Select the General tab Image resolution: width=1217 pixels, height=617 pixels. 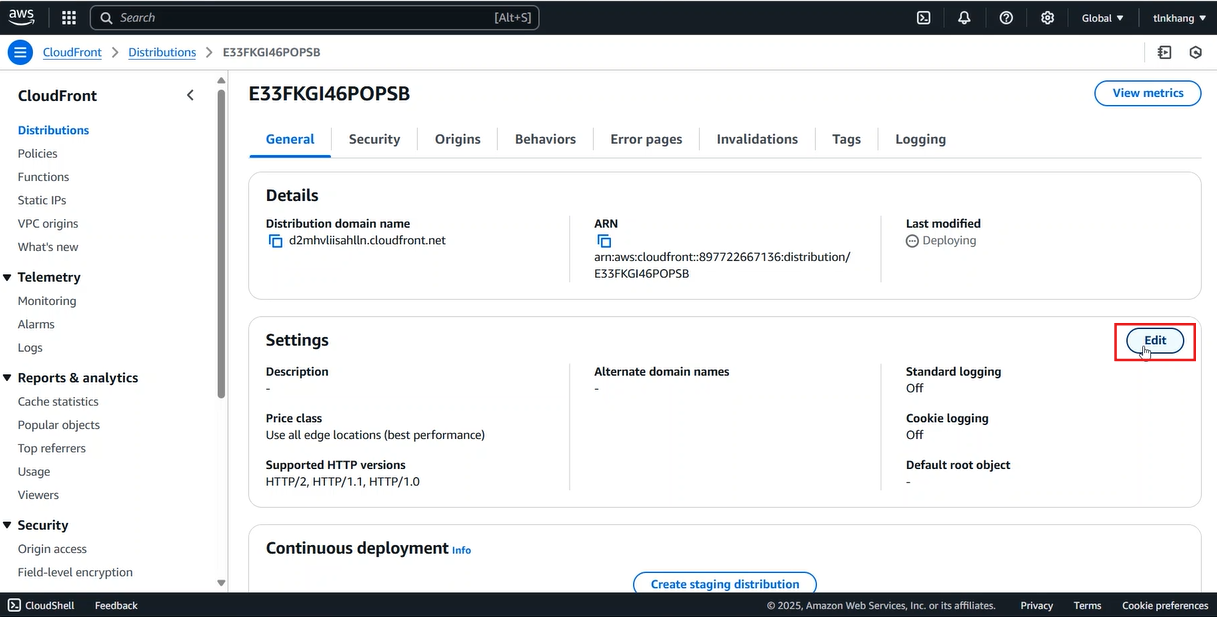coord(290,139)
